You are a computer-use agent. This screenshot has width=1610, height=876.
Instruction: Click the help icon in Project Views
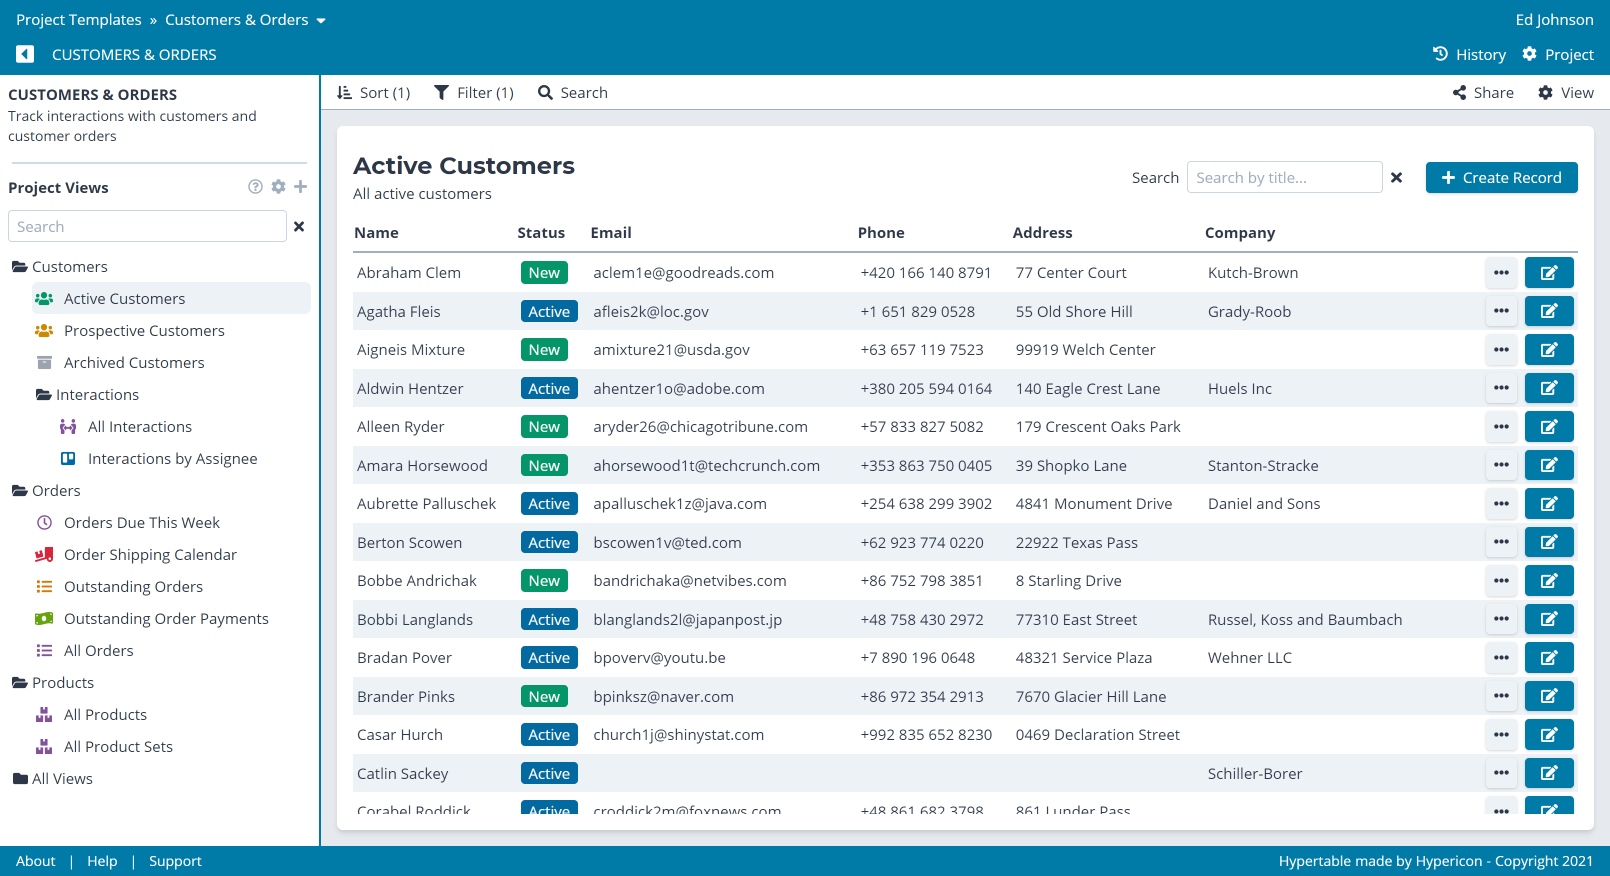[x=255, y=187]
